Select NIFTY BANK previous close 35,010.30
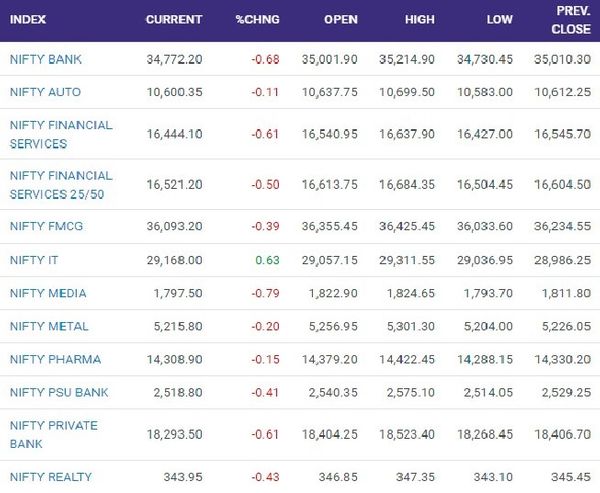The image size is (600, 493). (562, 59)
